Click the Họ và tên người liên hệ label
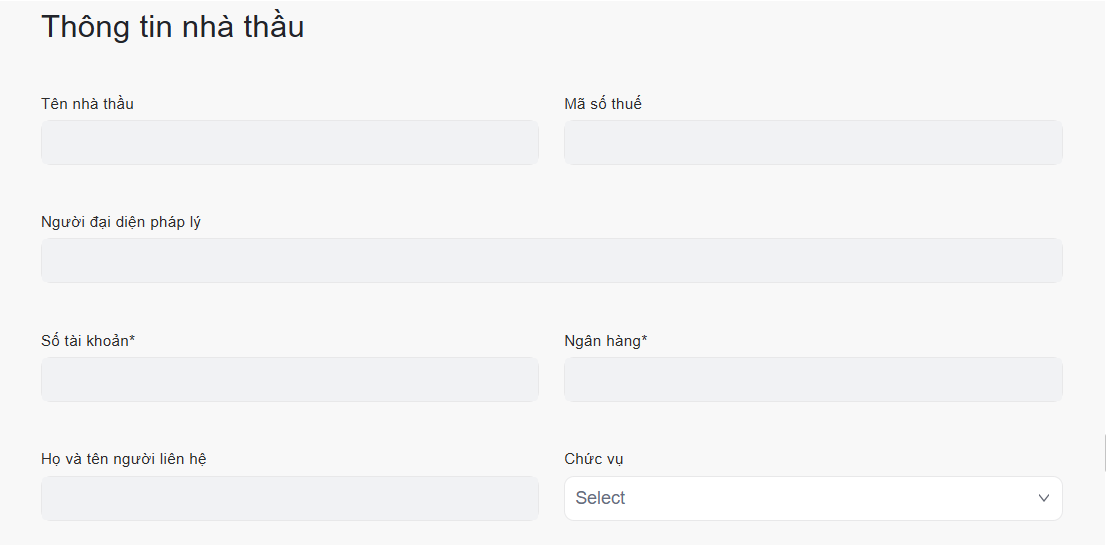Viewport: 1106px width, 547px height. pyautogui.click(x=124, y=459)
